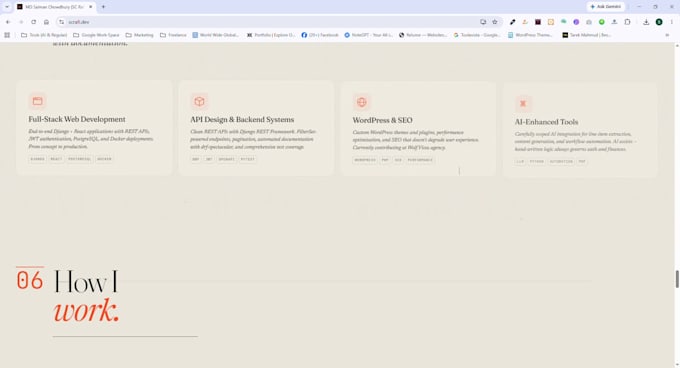
Task: Open the tab search dropdown arrow
Action: click(x=7, y=7)
